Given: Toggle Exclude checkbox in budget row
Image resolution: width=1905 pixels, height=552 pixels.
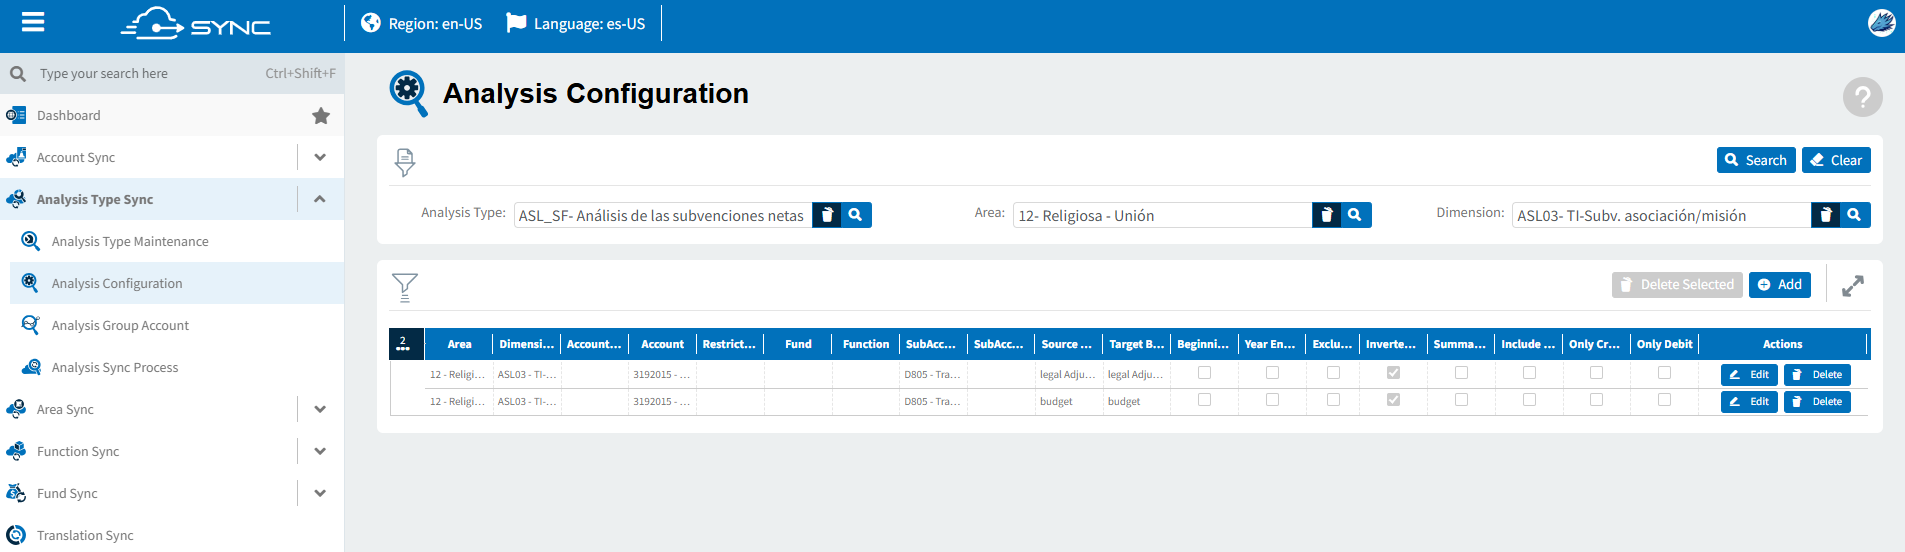Looking at the screenshot, I should coord(1333,400).
